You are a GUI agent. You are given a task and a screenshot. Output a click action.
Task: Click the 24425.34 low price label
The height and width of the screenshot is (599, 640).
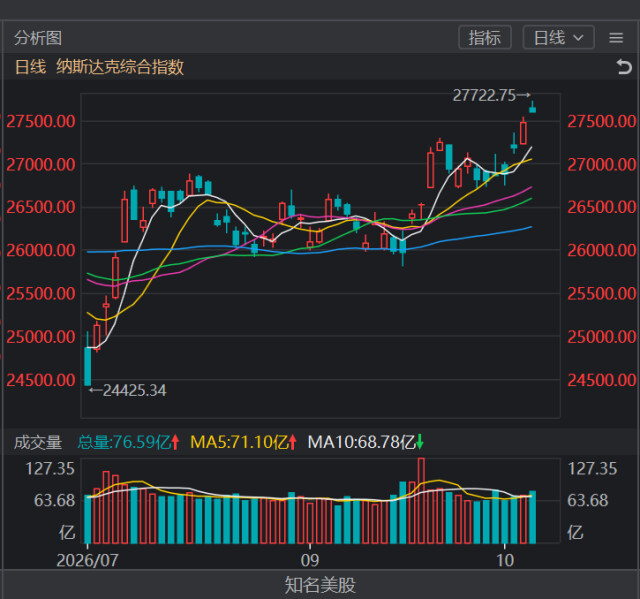click(x=135, y=390)
